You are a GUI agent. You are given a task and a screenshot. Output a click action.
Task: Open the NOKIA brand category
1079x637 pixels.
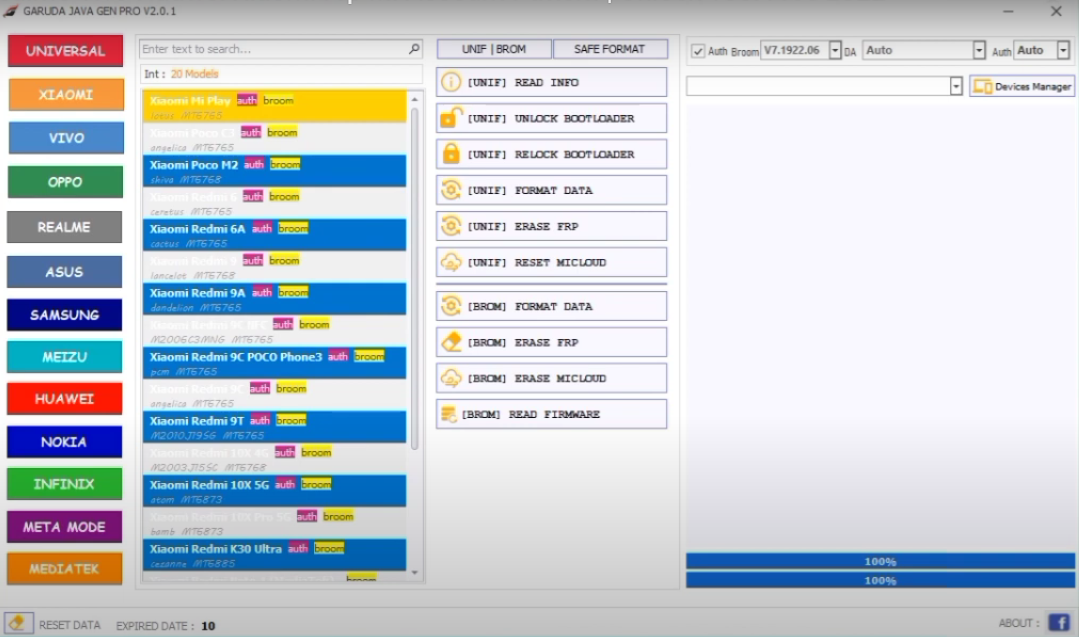(65, 442)
